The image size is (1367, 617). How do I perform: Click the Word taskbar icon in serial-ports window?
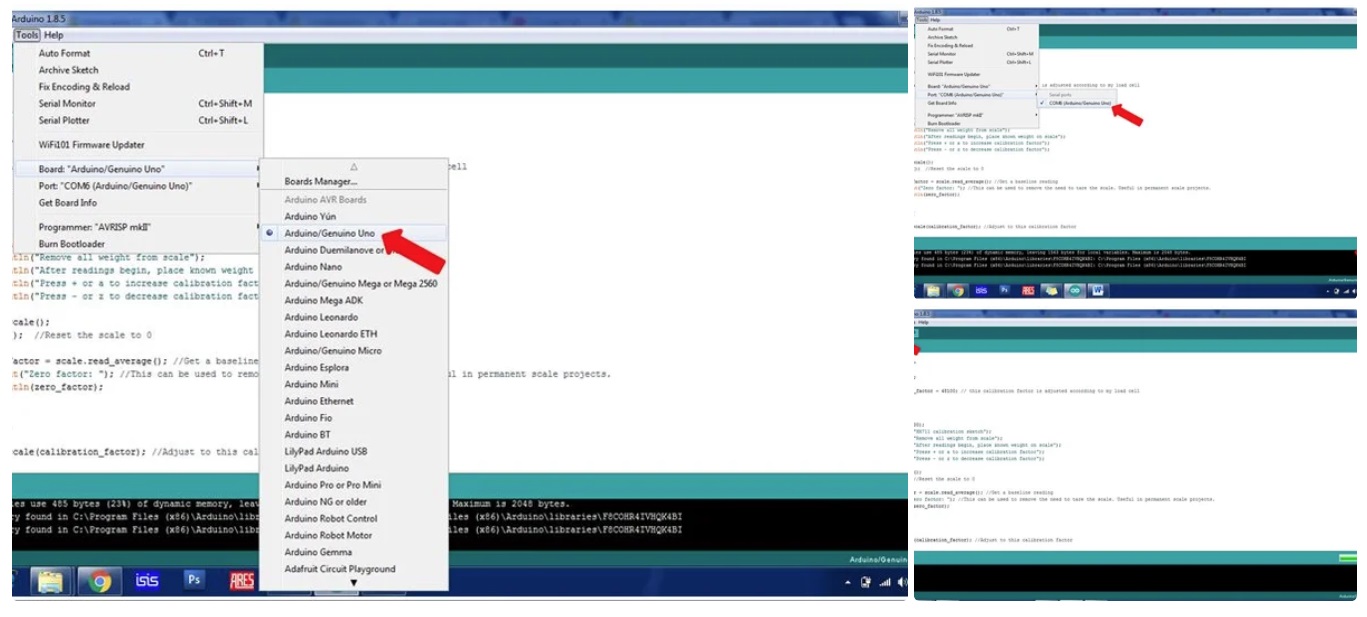(x=1097, y=290)
